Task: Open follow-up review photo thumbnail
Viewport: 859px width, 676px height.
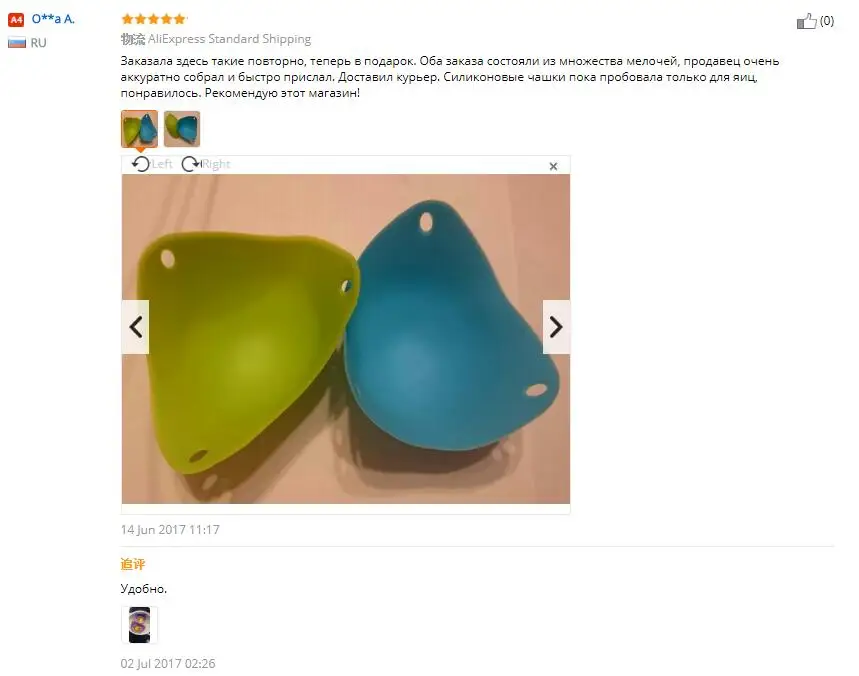Action: pyautogui.click(x=139, y=625)
